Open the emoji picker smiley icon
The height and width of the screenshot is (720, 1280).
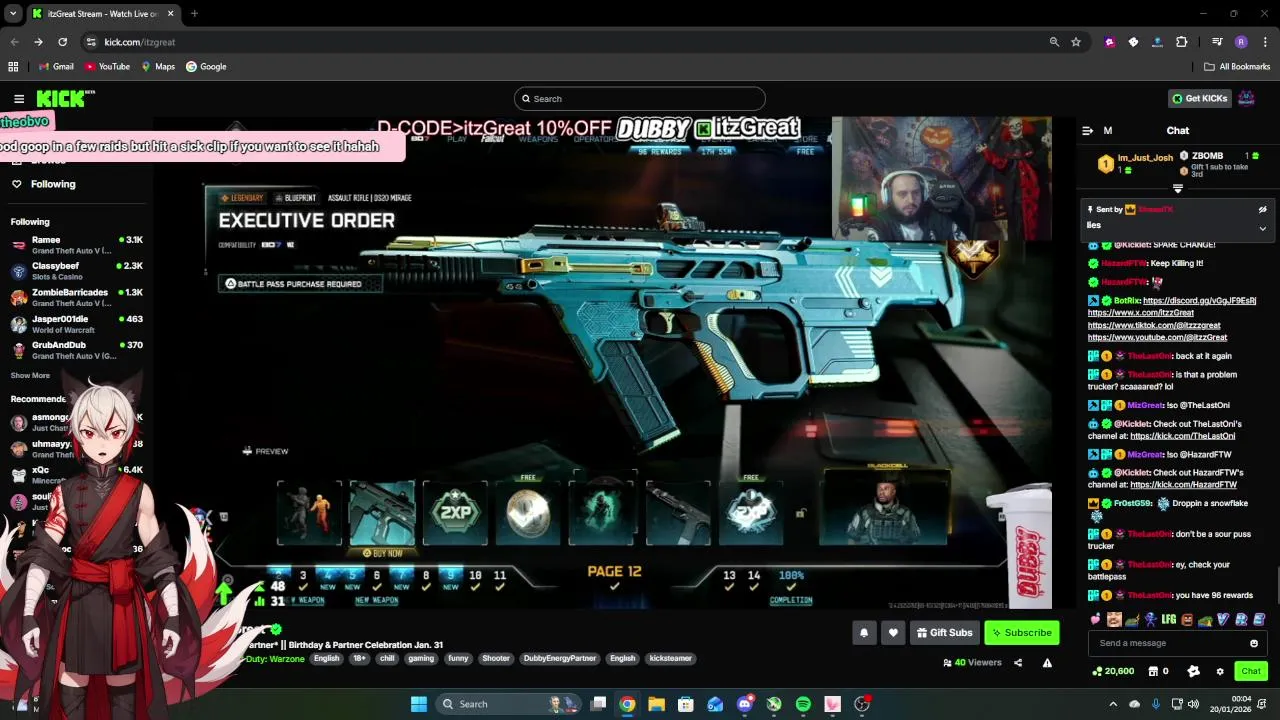[x=1254, y=643]
